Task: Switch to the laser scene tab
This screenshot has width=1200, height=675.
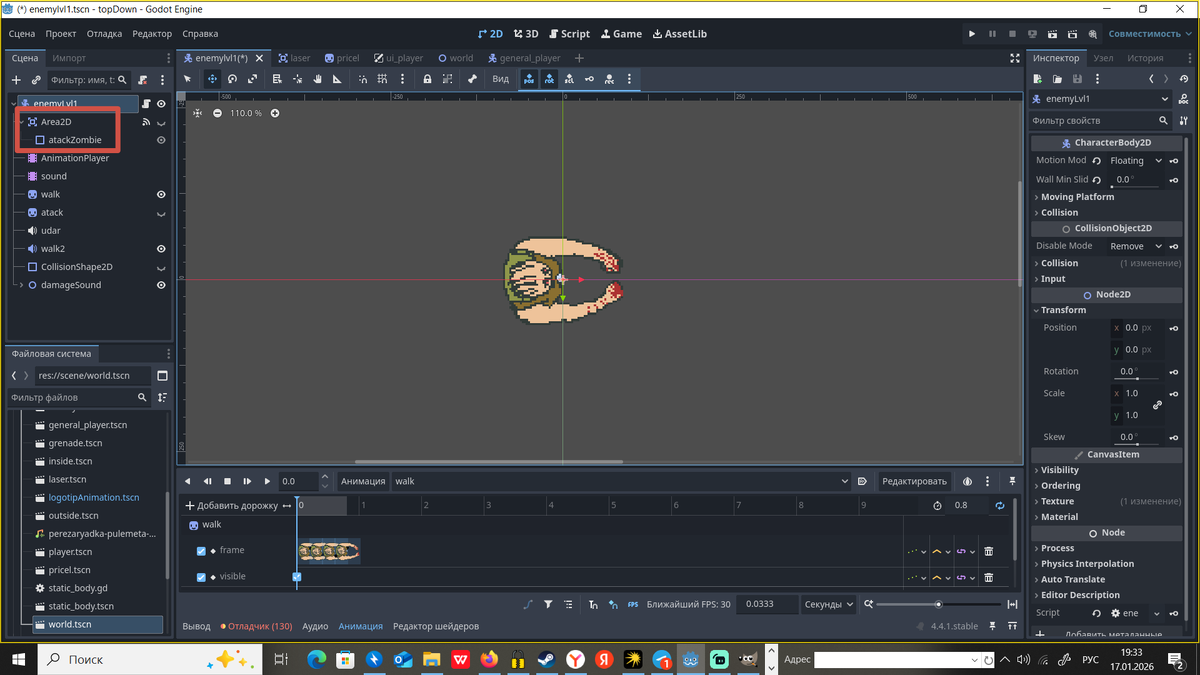Action: point(294,58)
